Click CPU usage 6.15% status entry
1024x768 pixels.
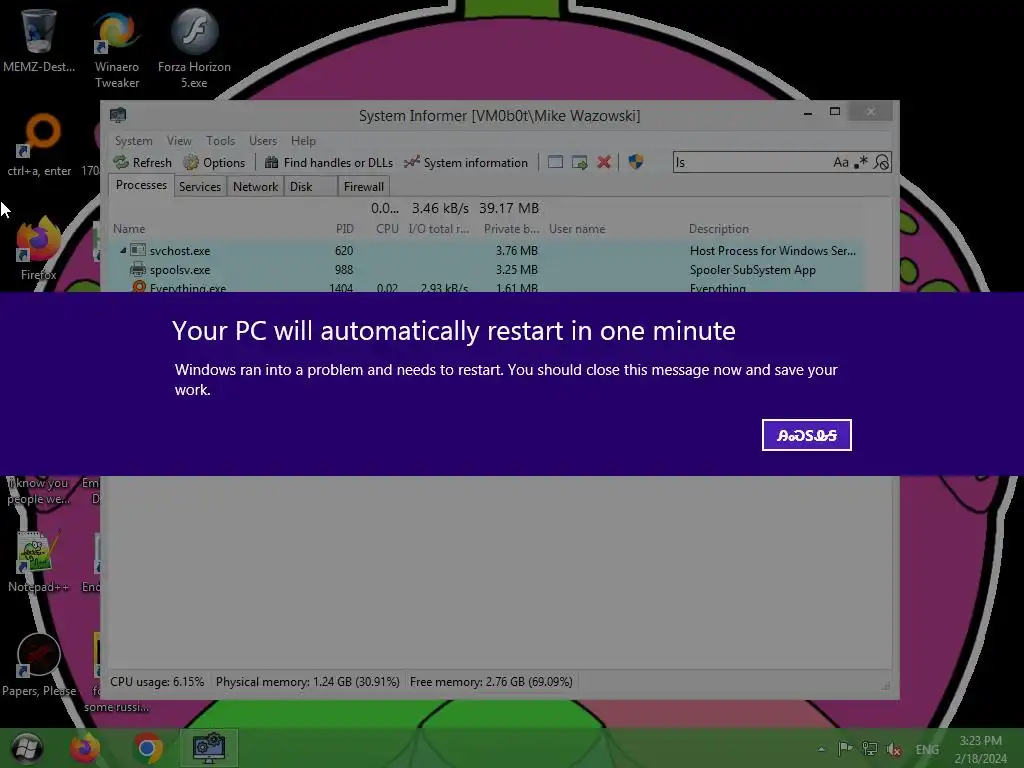tap(157, 682)
